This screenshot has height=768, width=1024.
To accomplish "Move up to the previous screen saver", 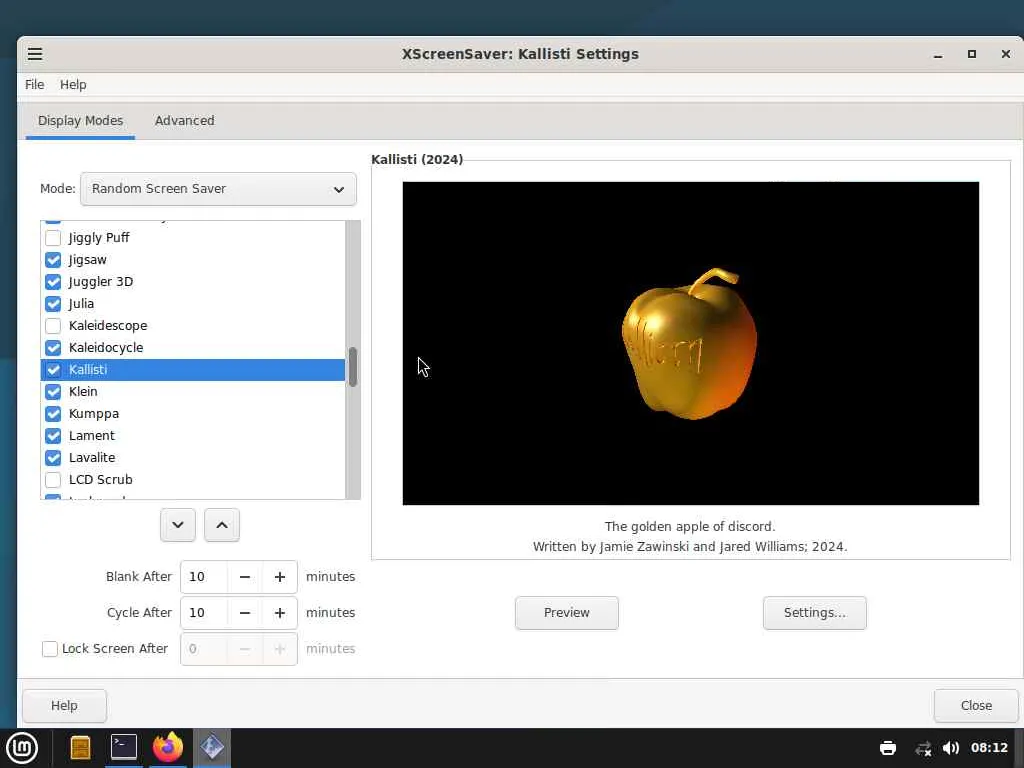I will point(222,525).
